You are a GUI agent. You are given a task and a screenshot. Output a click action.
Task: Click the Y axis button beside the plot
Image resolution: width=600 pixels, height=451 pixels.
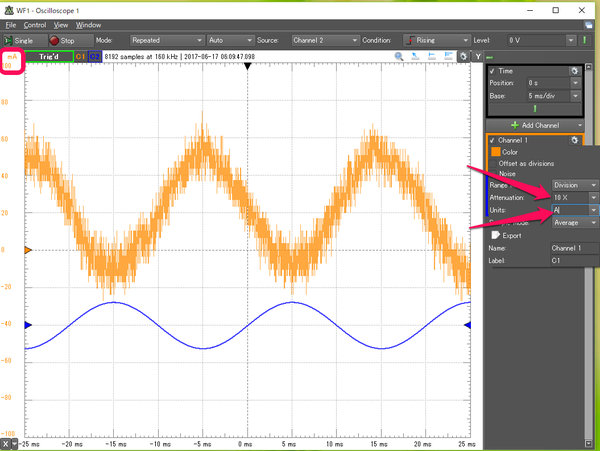478,56
